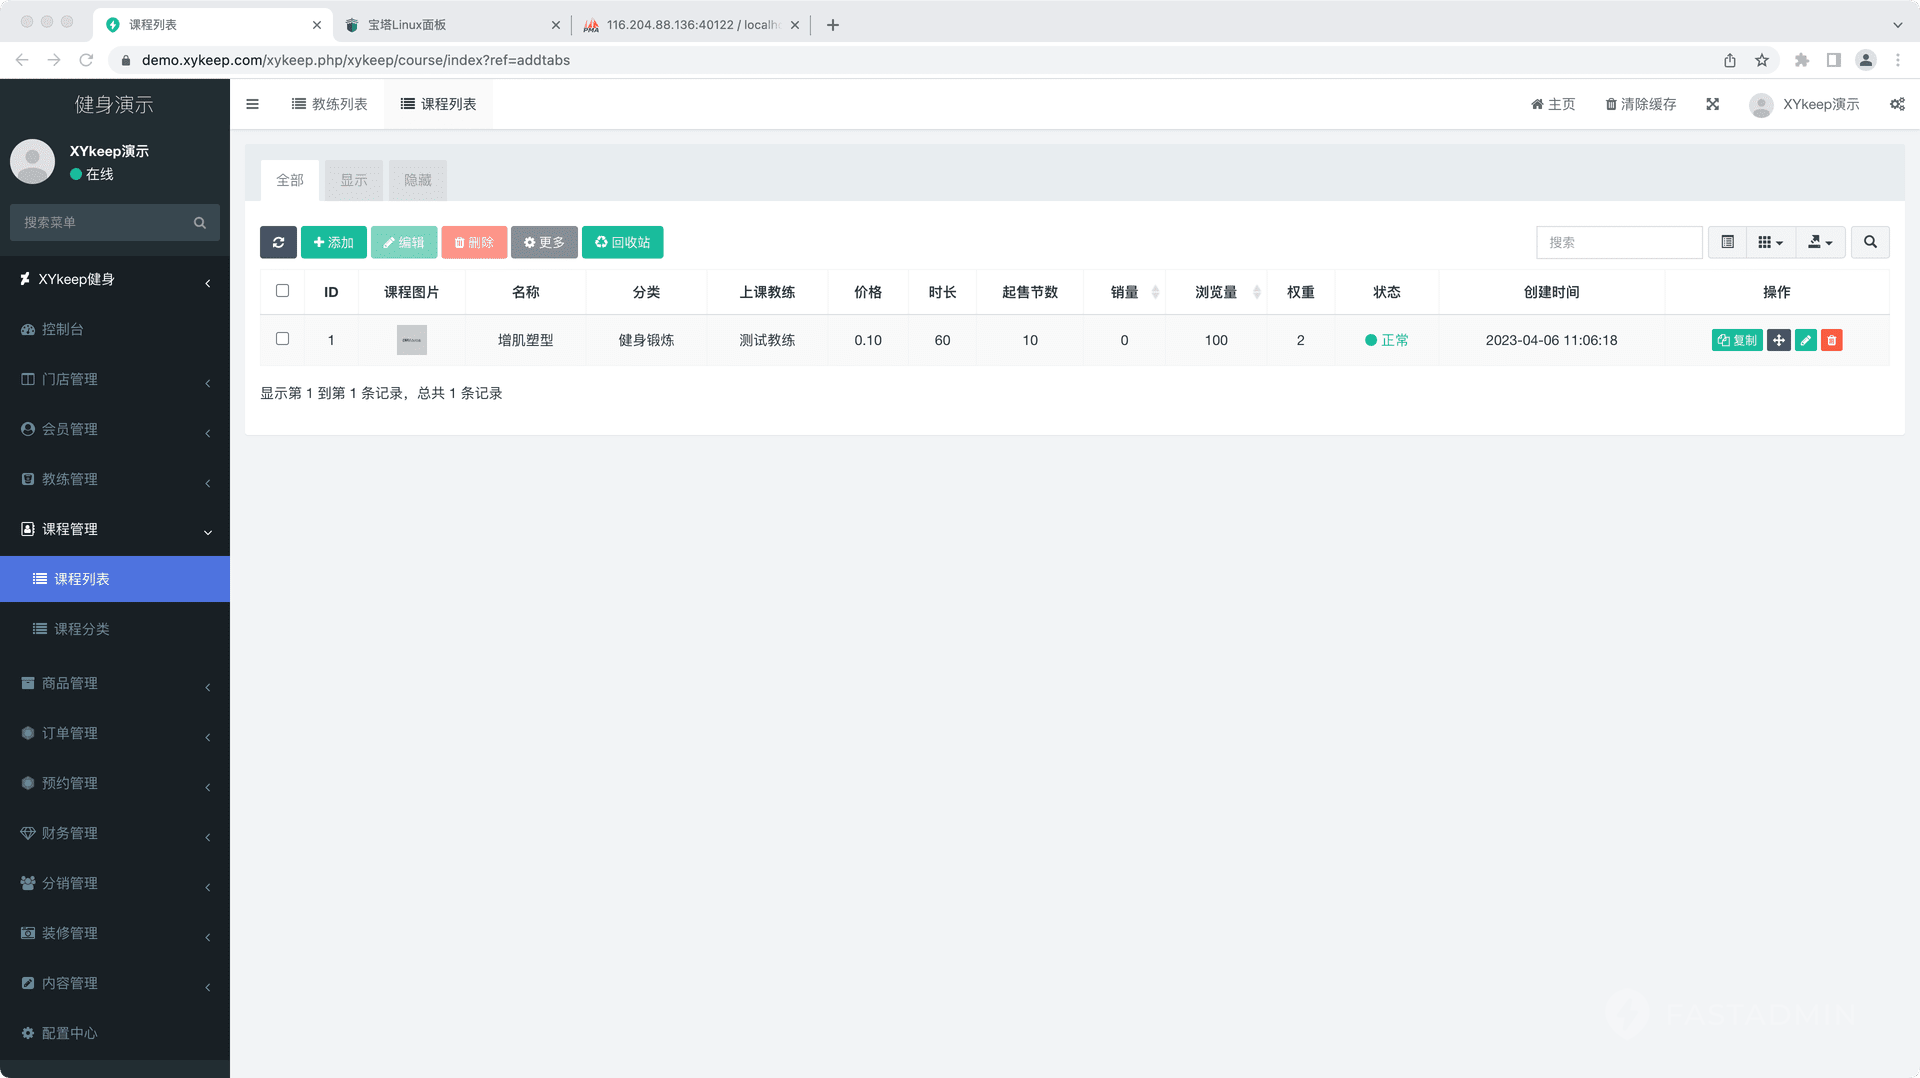1920x1078 pixels.
Task: Open the export data dropdown
Action: click(x=1820, y=242)
